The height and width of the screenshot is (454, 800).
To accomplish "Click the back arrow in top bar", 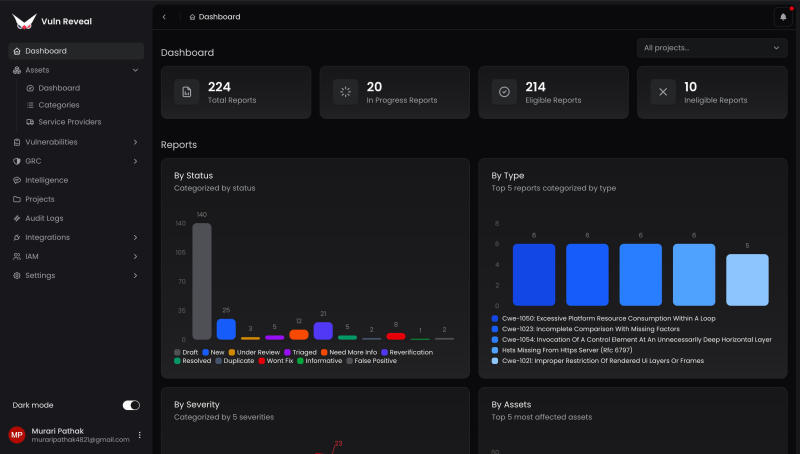I will click(164, 17).
